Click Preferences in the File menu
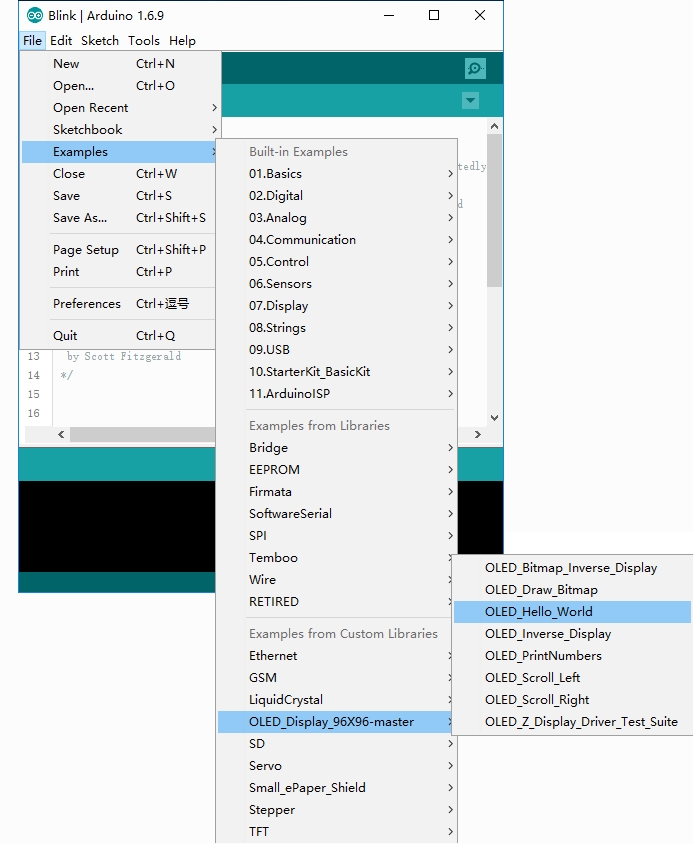 point(87,304)
